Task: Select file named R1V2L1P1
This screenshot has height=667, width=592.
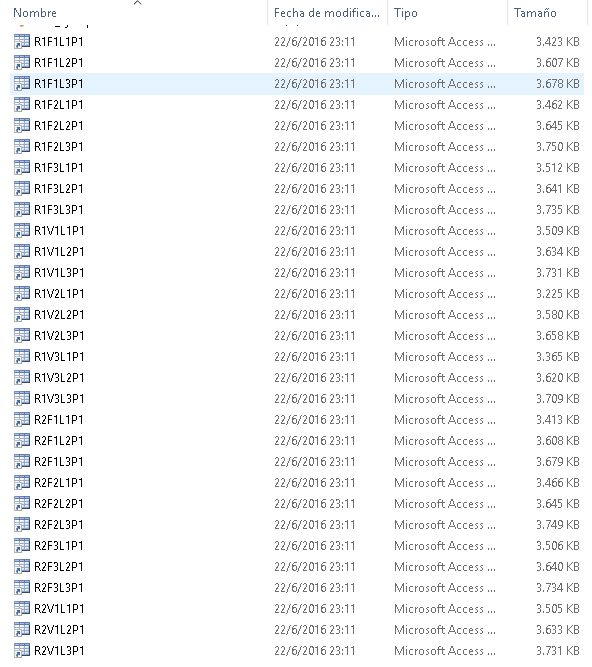Action: pyautogui.click(x=59, y=294)
